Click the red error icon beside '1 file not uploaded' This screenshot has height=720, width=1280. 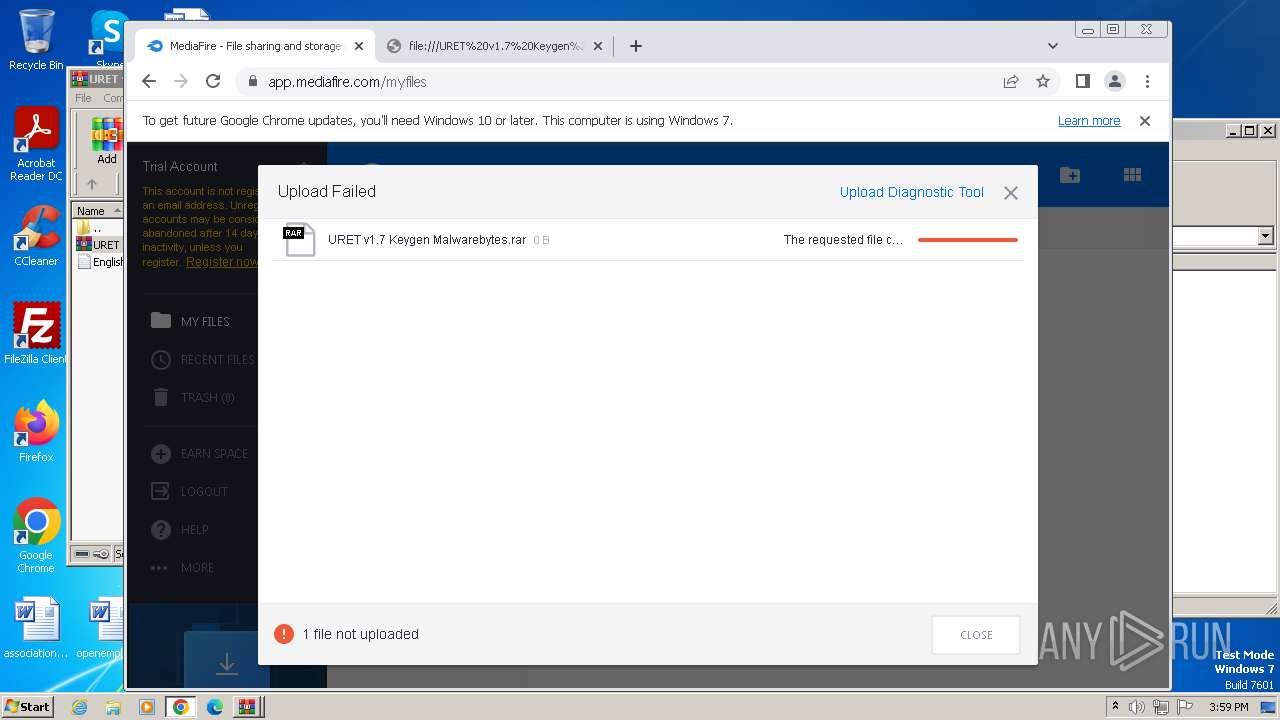[x=284, y=634]
